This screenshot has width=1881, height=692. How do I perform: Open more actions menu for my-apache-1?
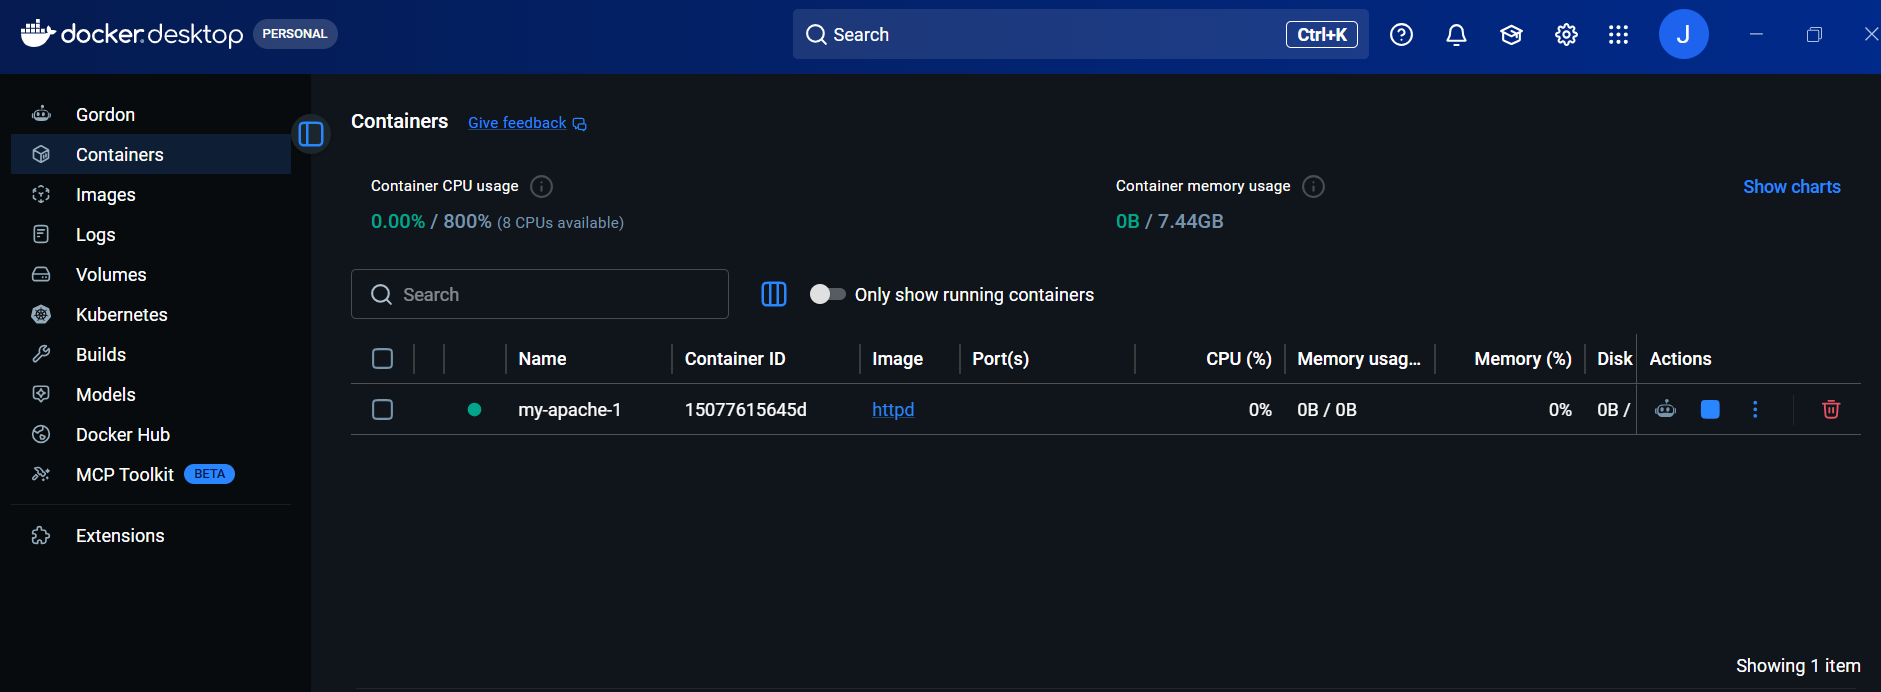(1755, 409)
